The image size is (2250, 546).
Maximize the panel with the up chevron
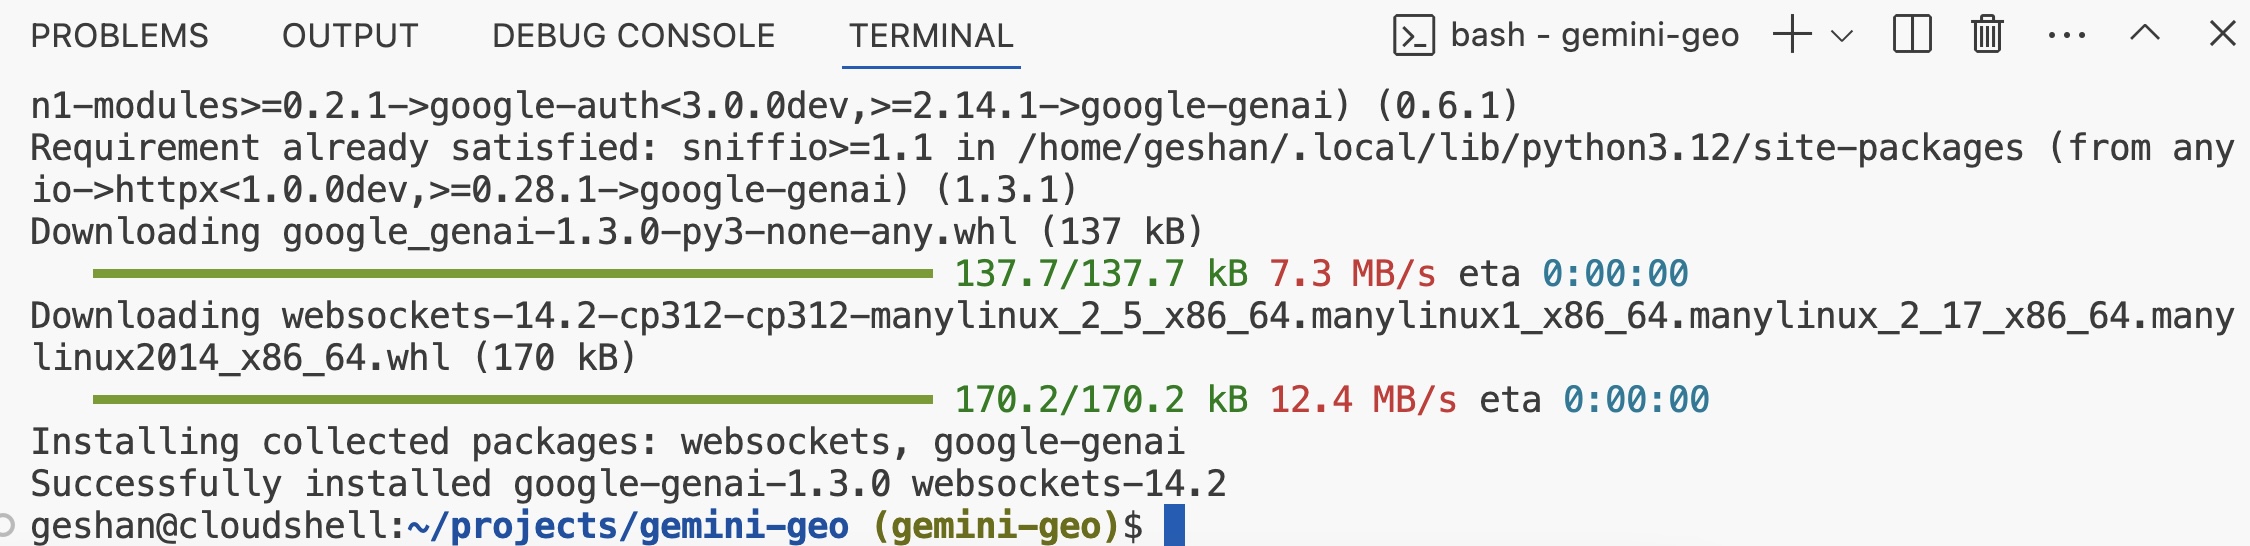2144,34
